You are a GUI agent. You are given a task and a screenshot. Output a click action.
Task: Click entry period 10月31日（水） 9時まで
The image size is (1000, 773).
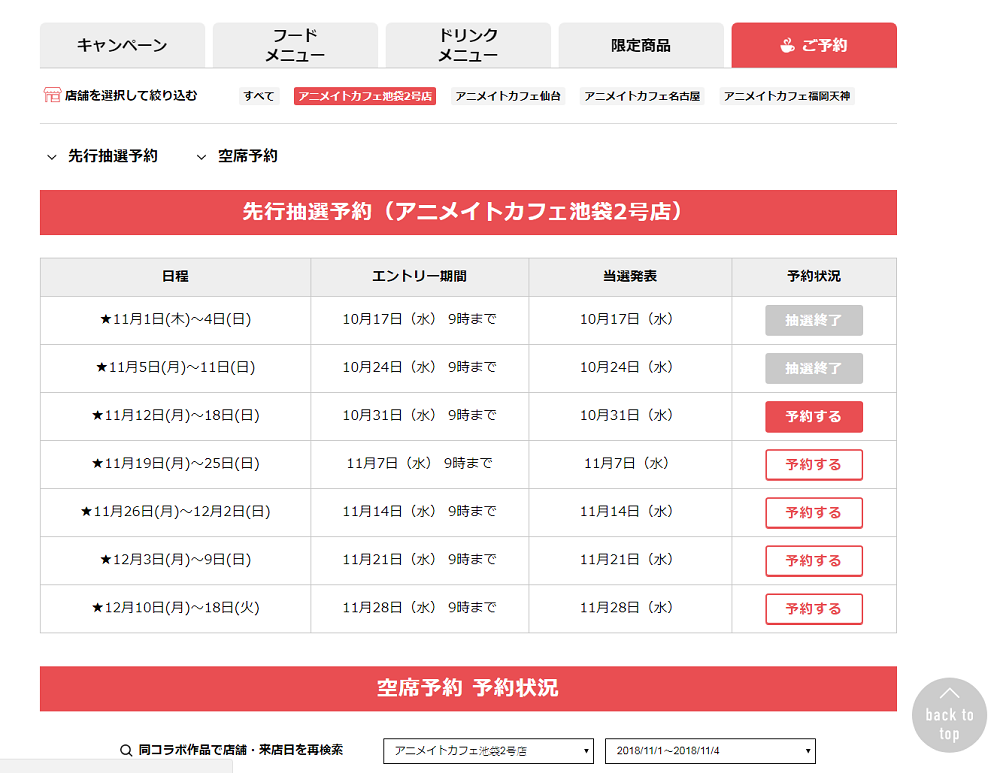tap(420, 416)
